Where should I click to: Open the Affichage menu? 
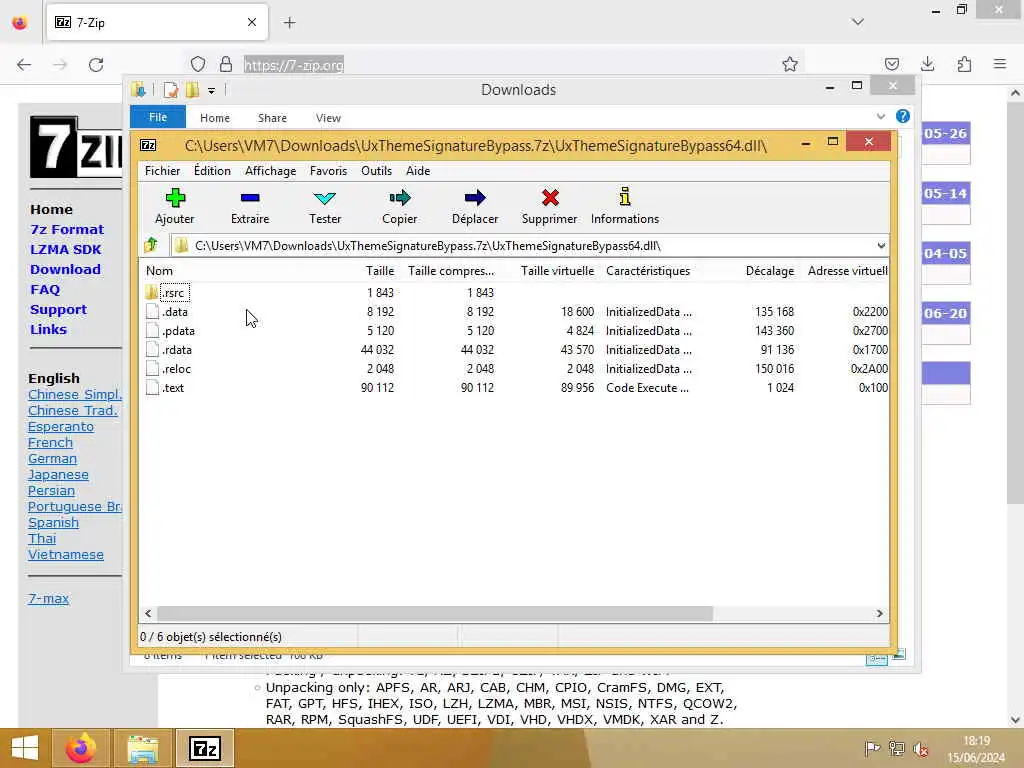click(x=270, y=171)
